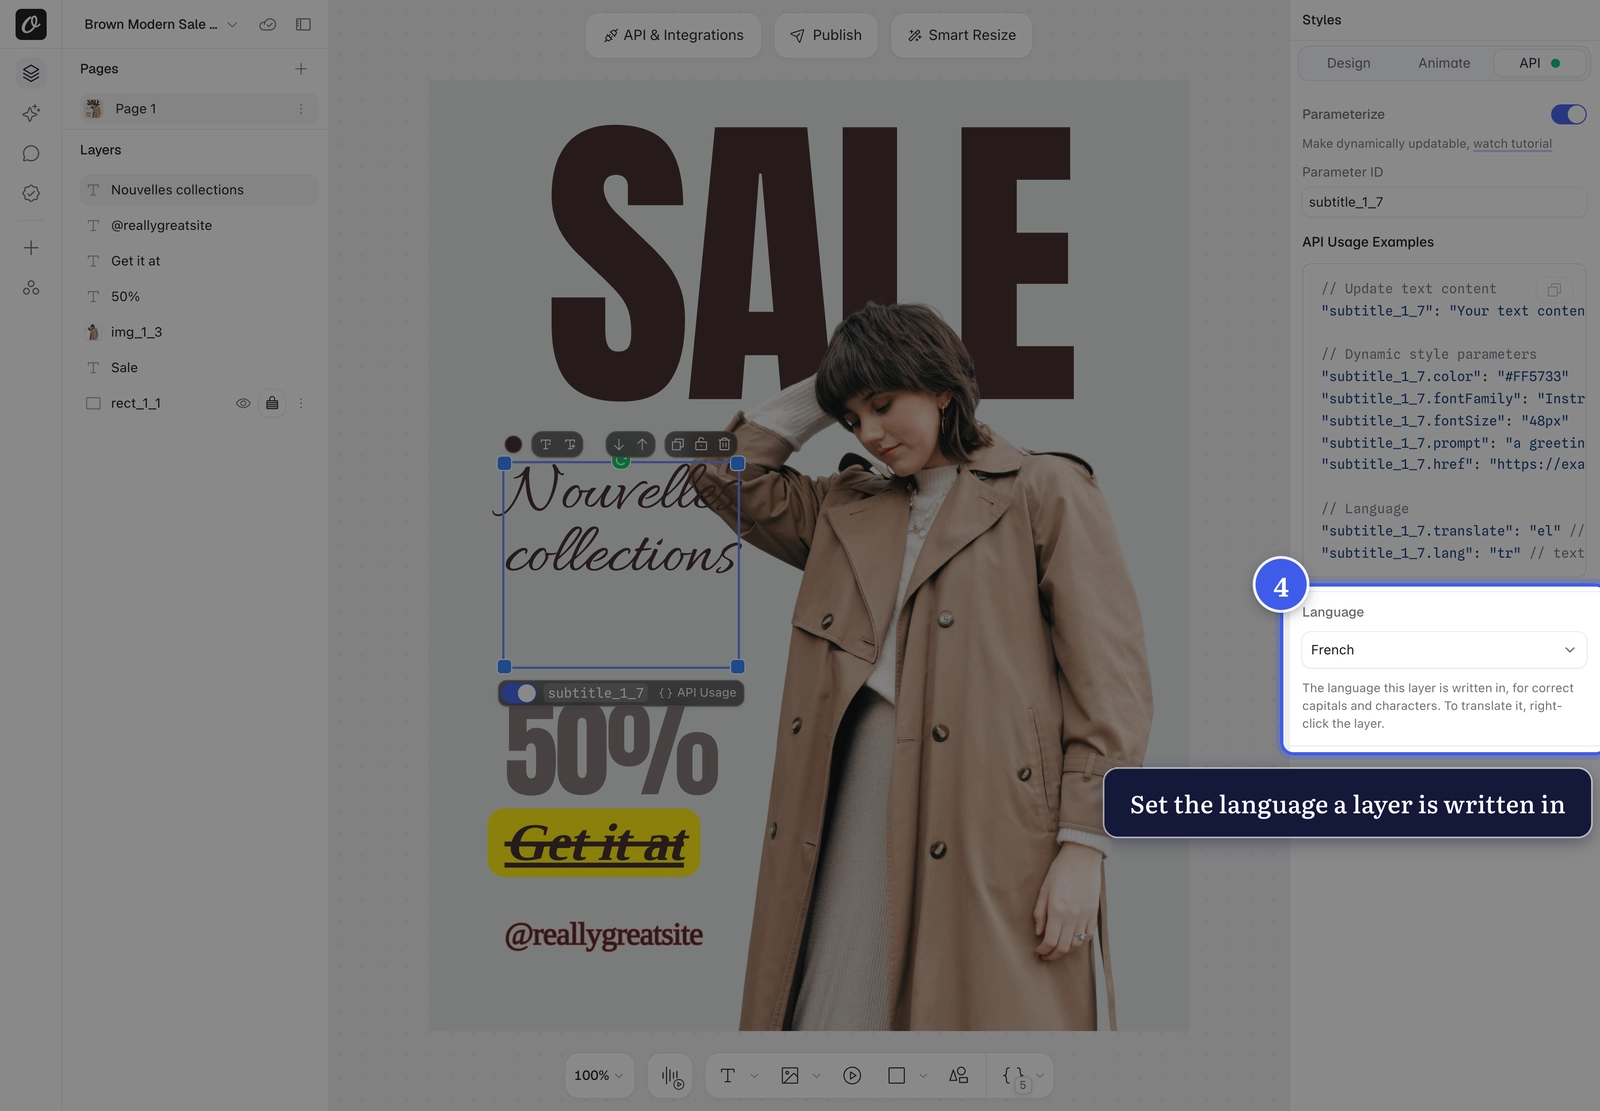Switch to the Animate tab
This screenshot has width=1600, height=1111.
click(x=1444, y=63)
